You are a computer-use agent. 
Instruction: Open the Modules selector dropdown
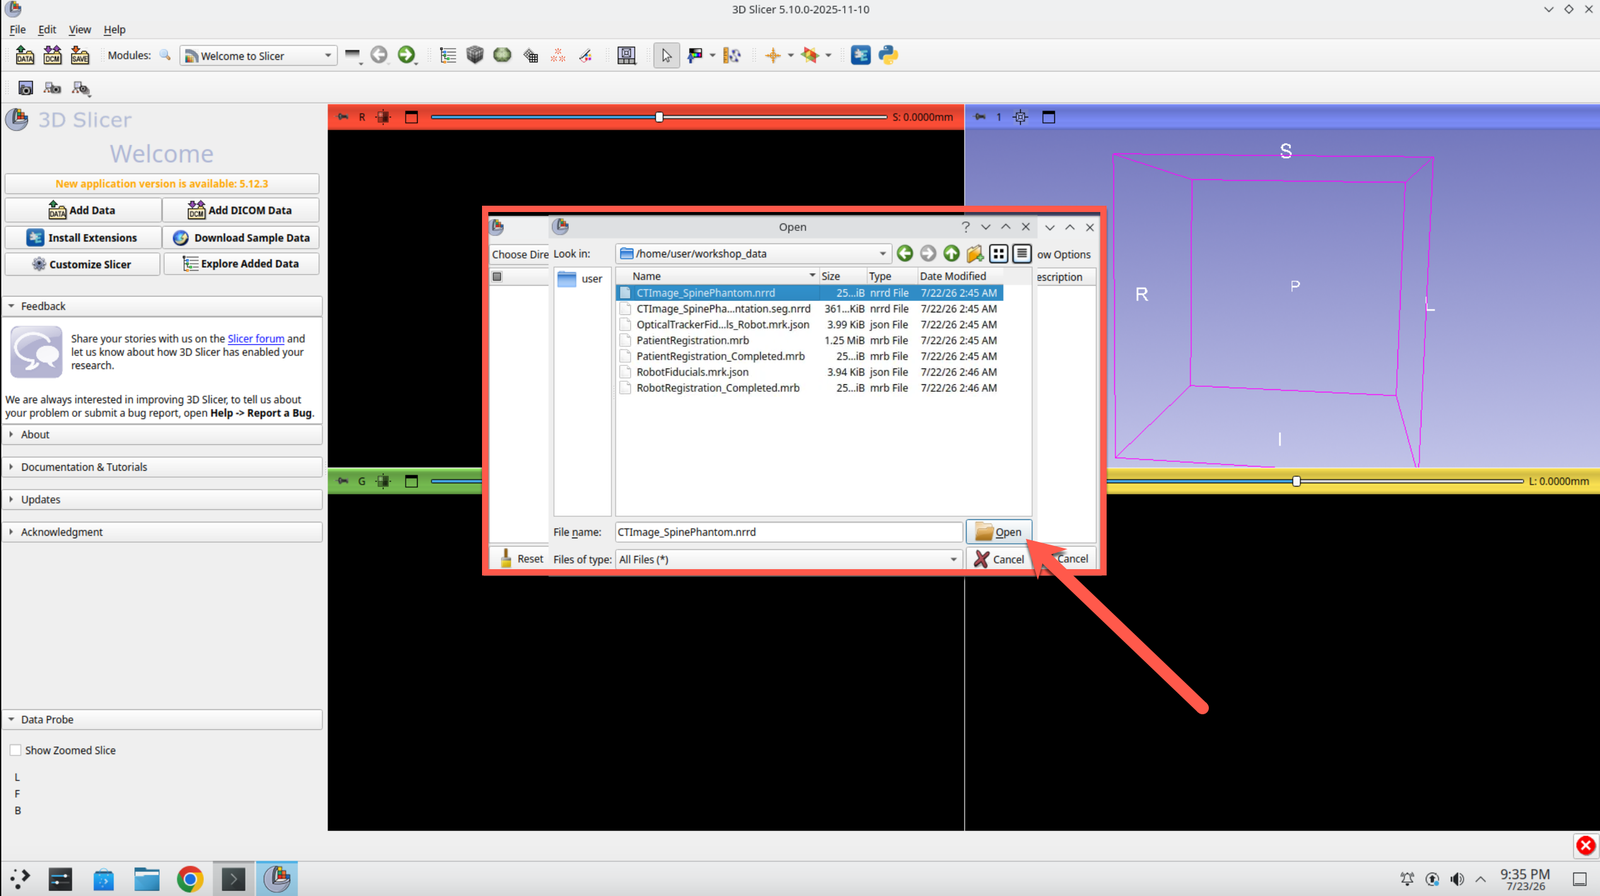(x=258, y=56)
